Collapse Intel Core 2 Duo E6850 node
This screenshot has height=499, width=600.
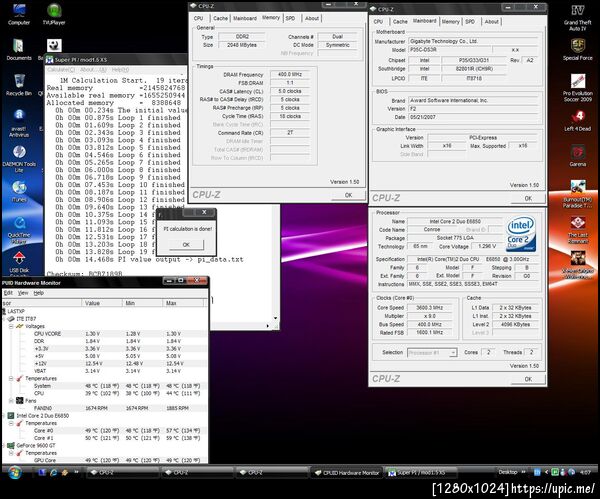4,416
